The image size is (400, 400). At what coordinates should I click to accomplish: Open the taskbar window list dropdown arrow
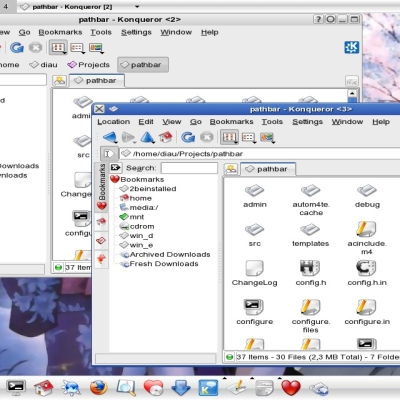tap(137, 6)
